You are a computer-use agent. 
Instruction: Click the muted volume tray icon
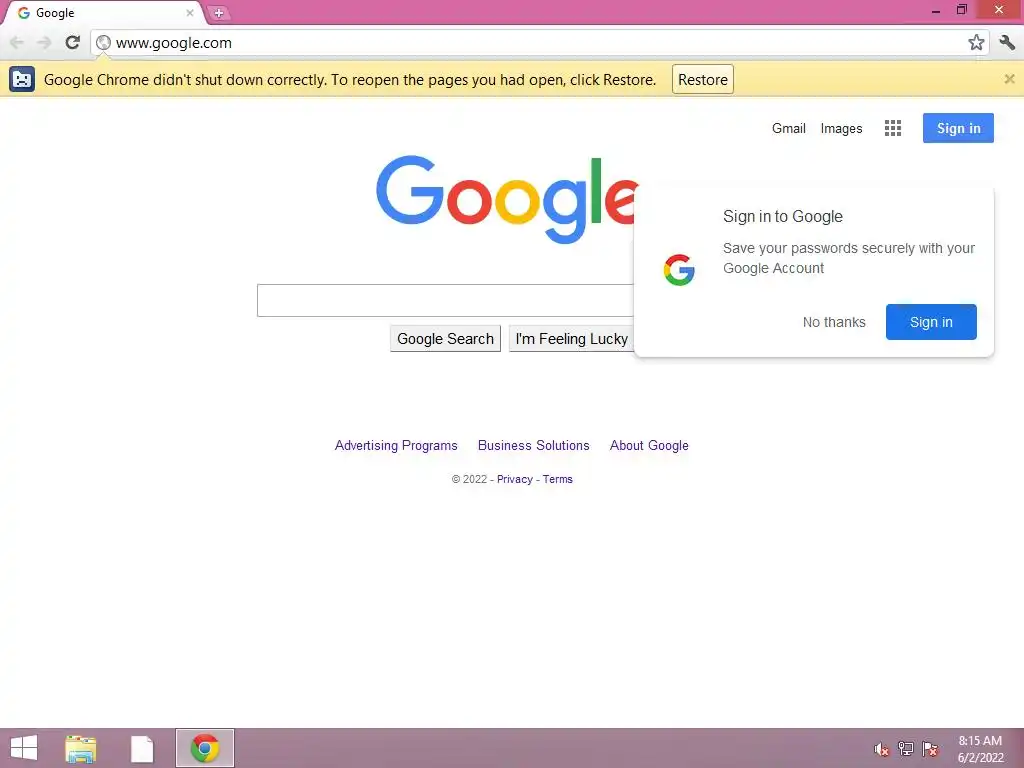pos(881,749)
